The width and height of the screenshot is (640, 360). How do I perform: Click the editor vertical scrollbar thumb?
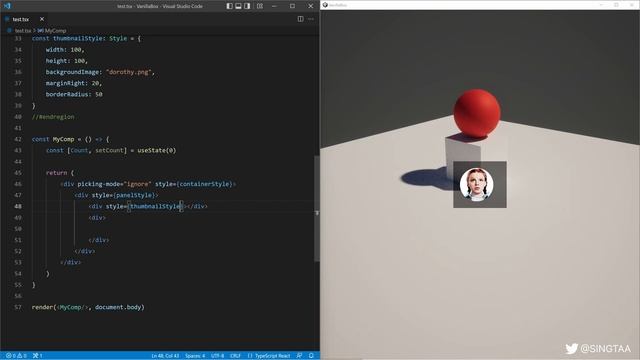click(317, 208)
